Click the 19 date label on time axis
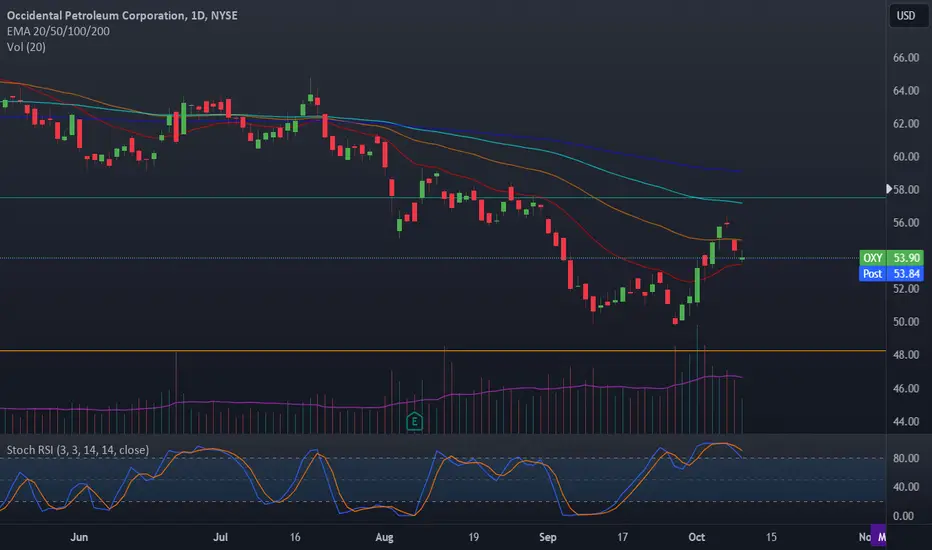Viewport: 932px width, 550px height. [x=473, y=537]
